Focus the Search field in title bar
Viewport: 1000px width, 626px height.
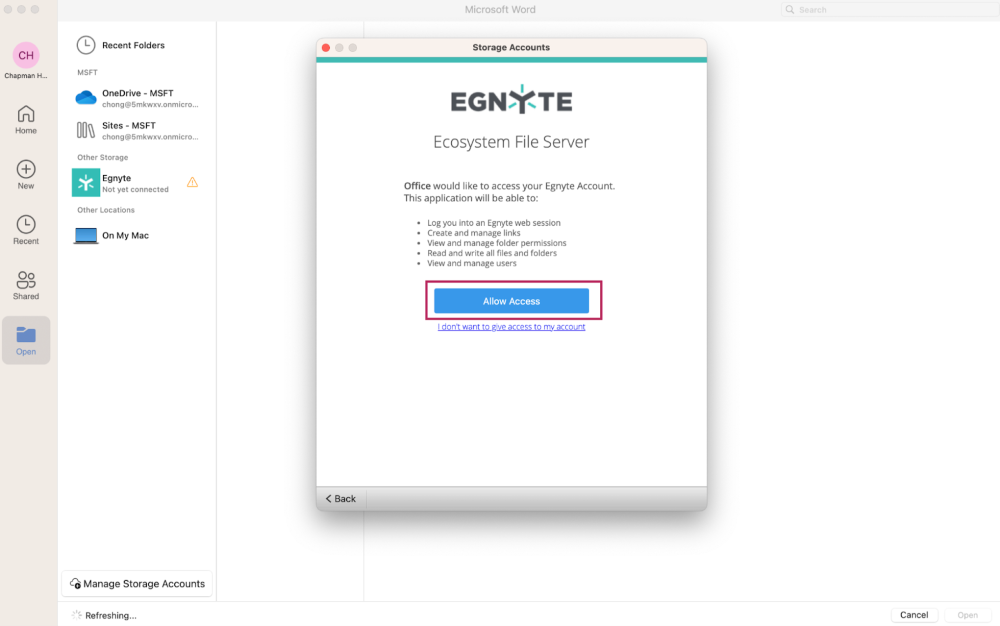pyautogui.click(x=890, y=10)
